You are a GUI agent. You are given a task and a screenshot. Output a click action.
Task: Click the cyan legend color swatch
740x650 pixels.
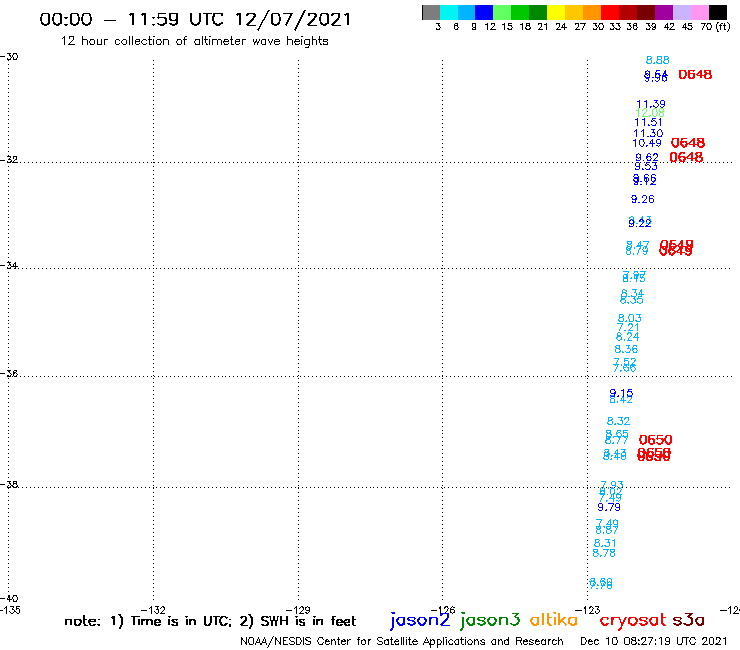click(449, 12)
